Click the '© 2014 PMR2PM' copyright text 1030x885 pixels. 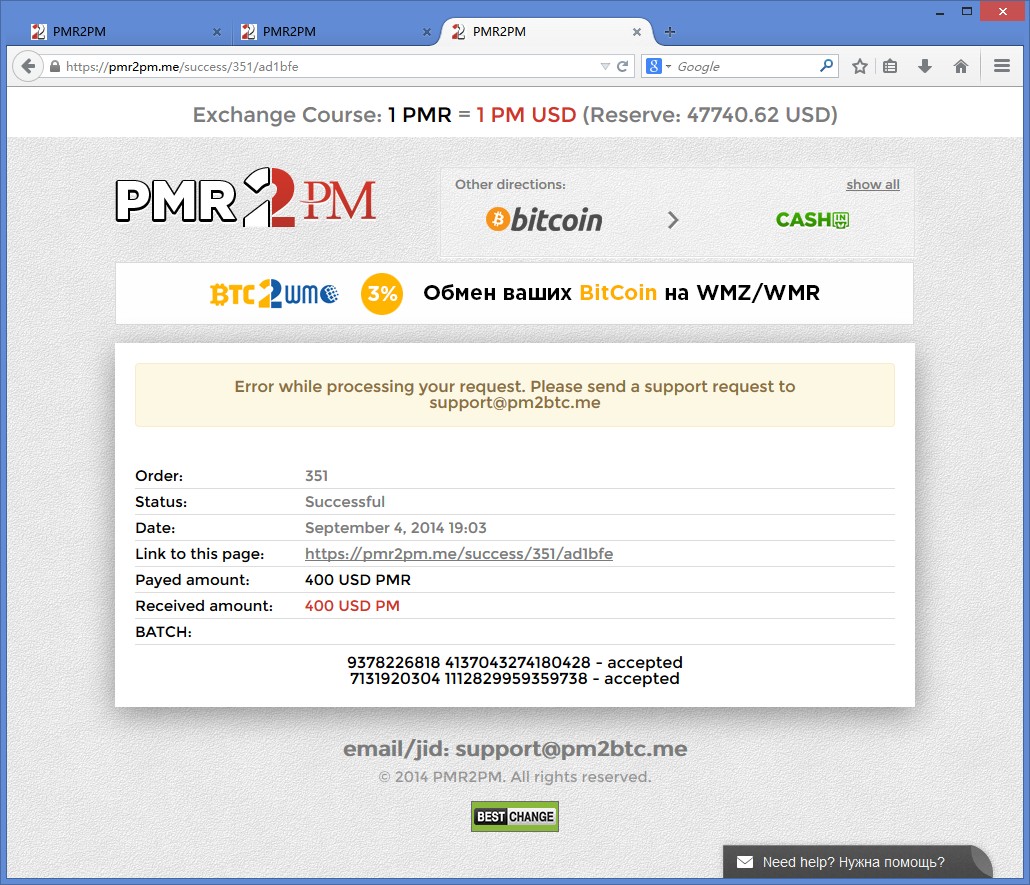point(515,777)
